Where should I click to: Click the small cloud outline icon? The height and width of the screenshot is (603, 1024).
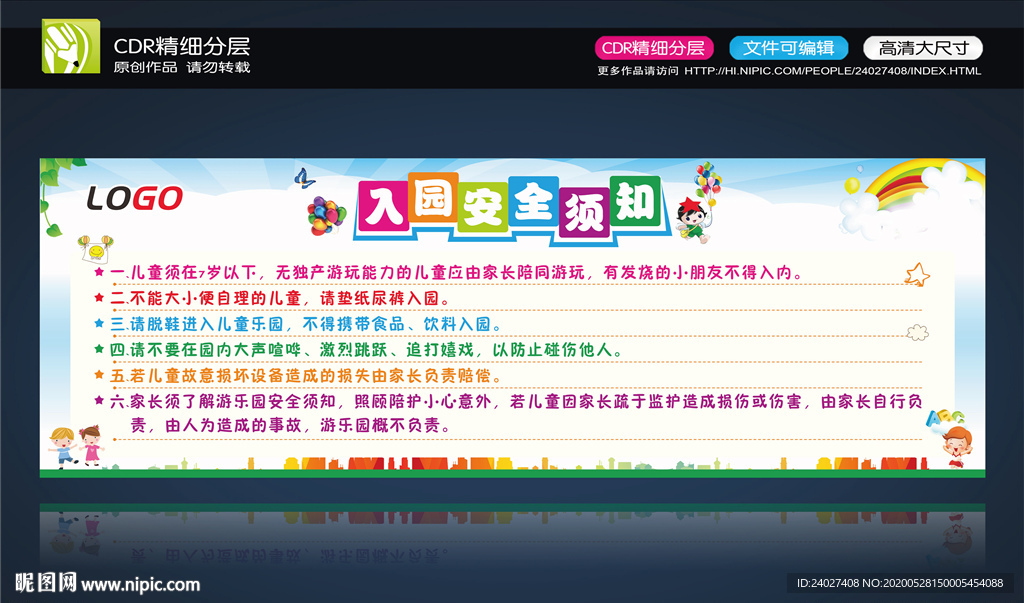(x=918, y=333)
